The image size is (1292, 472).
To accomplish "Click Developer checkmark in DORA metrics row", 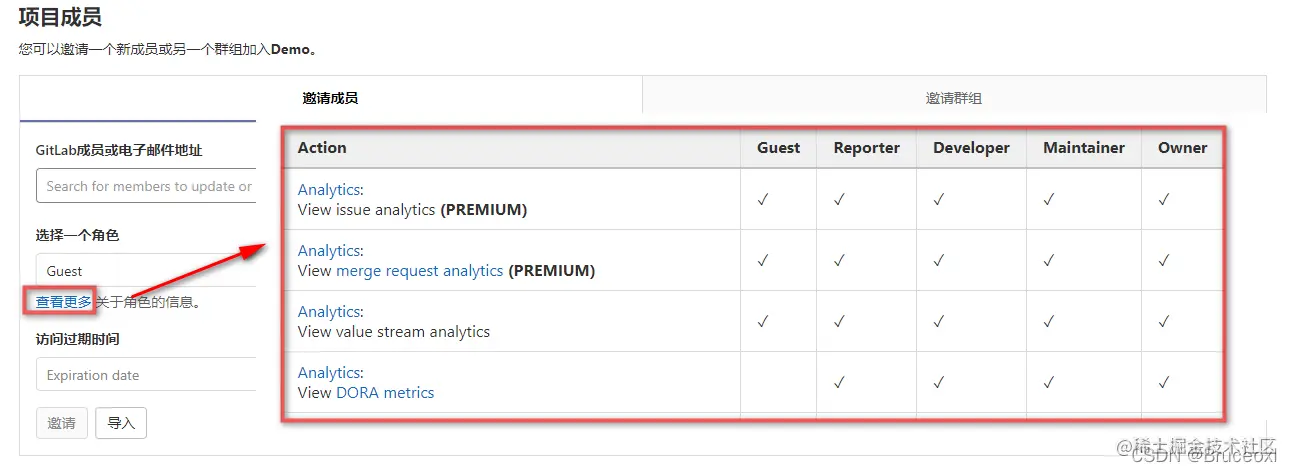I will (939, 382).
